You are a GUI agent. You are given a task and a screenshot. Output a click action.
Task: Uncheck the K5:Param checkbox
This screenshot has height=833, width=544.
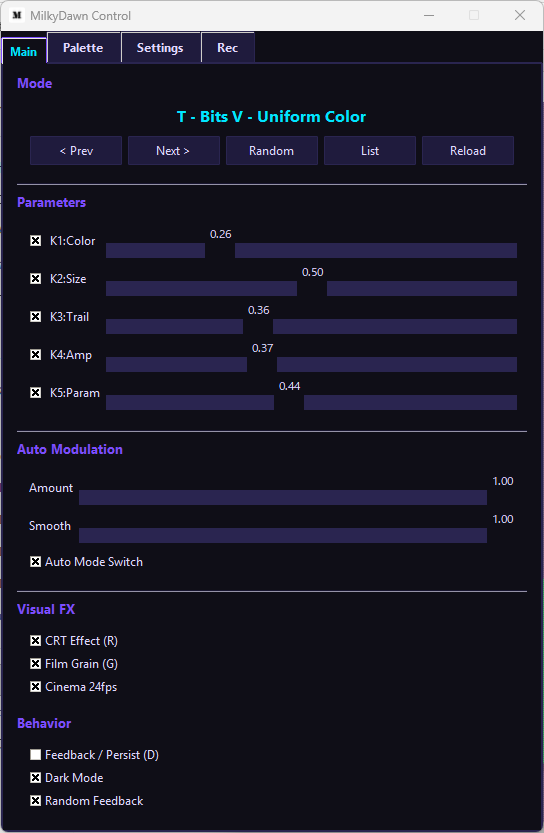point(36,393)
